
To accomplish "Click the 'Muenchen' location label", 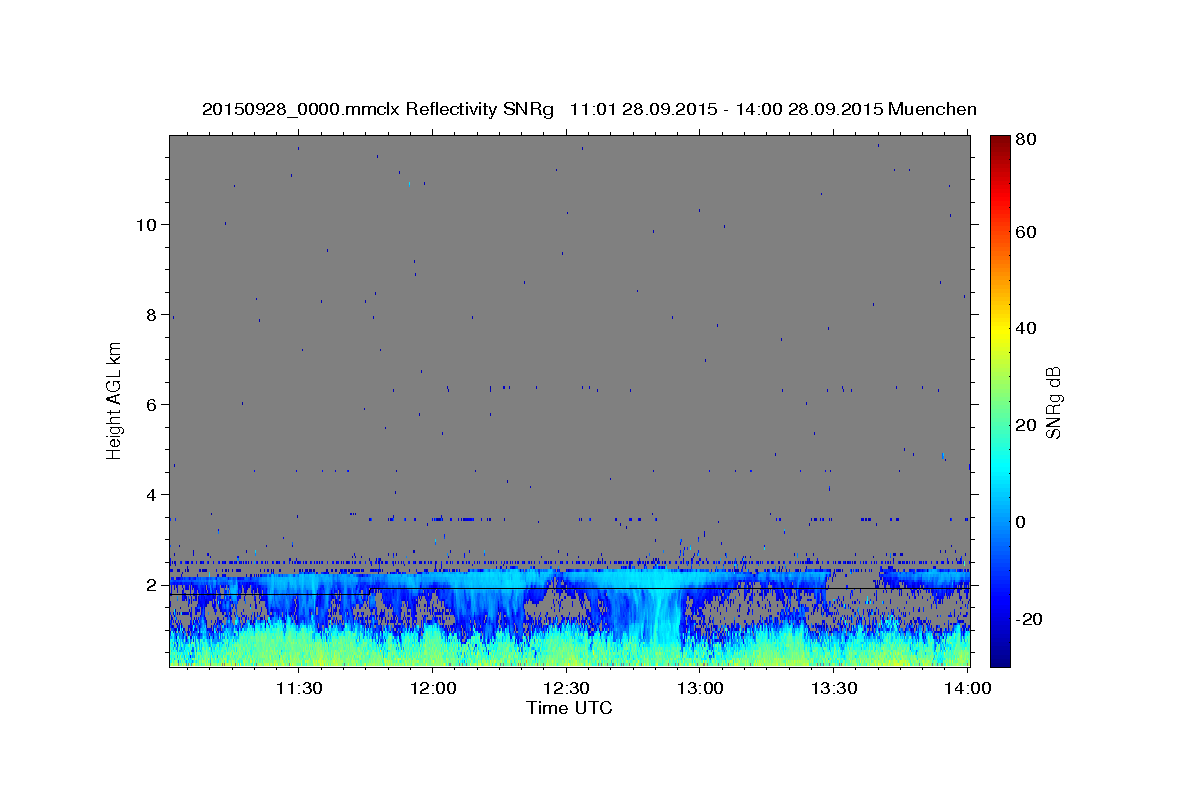I will click(x=932, y=109).
